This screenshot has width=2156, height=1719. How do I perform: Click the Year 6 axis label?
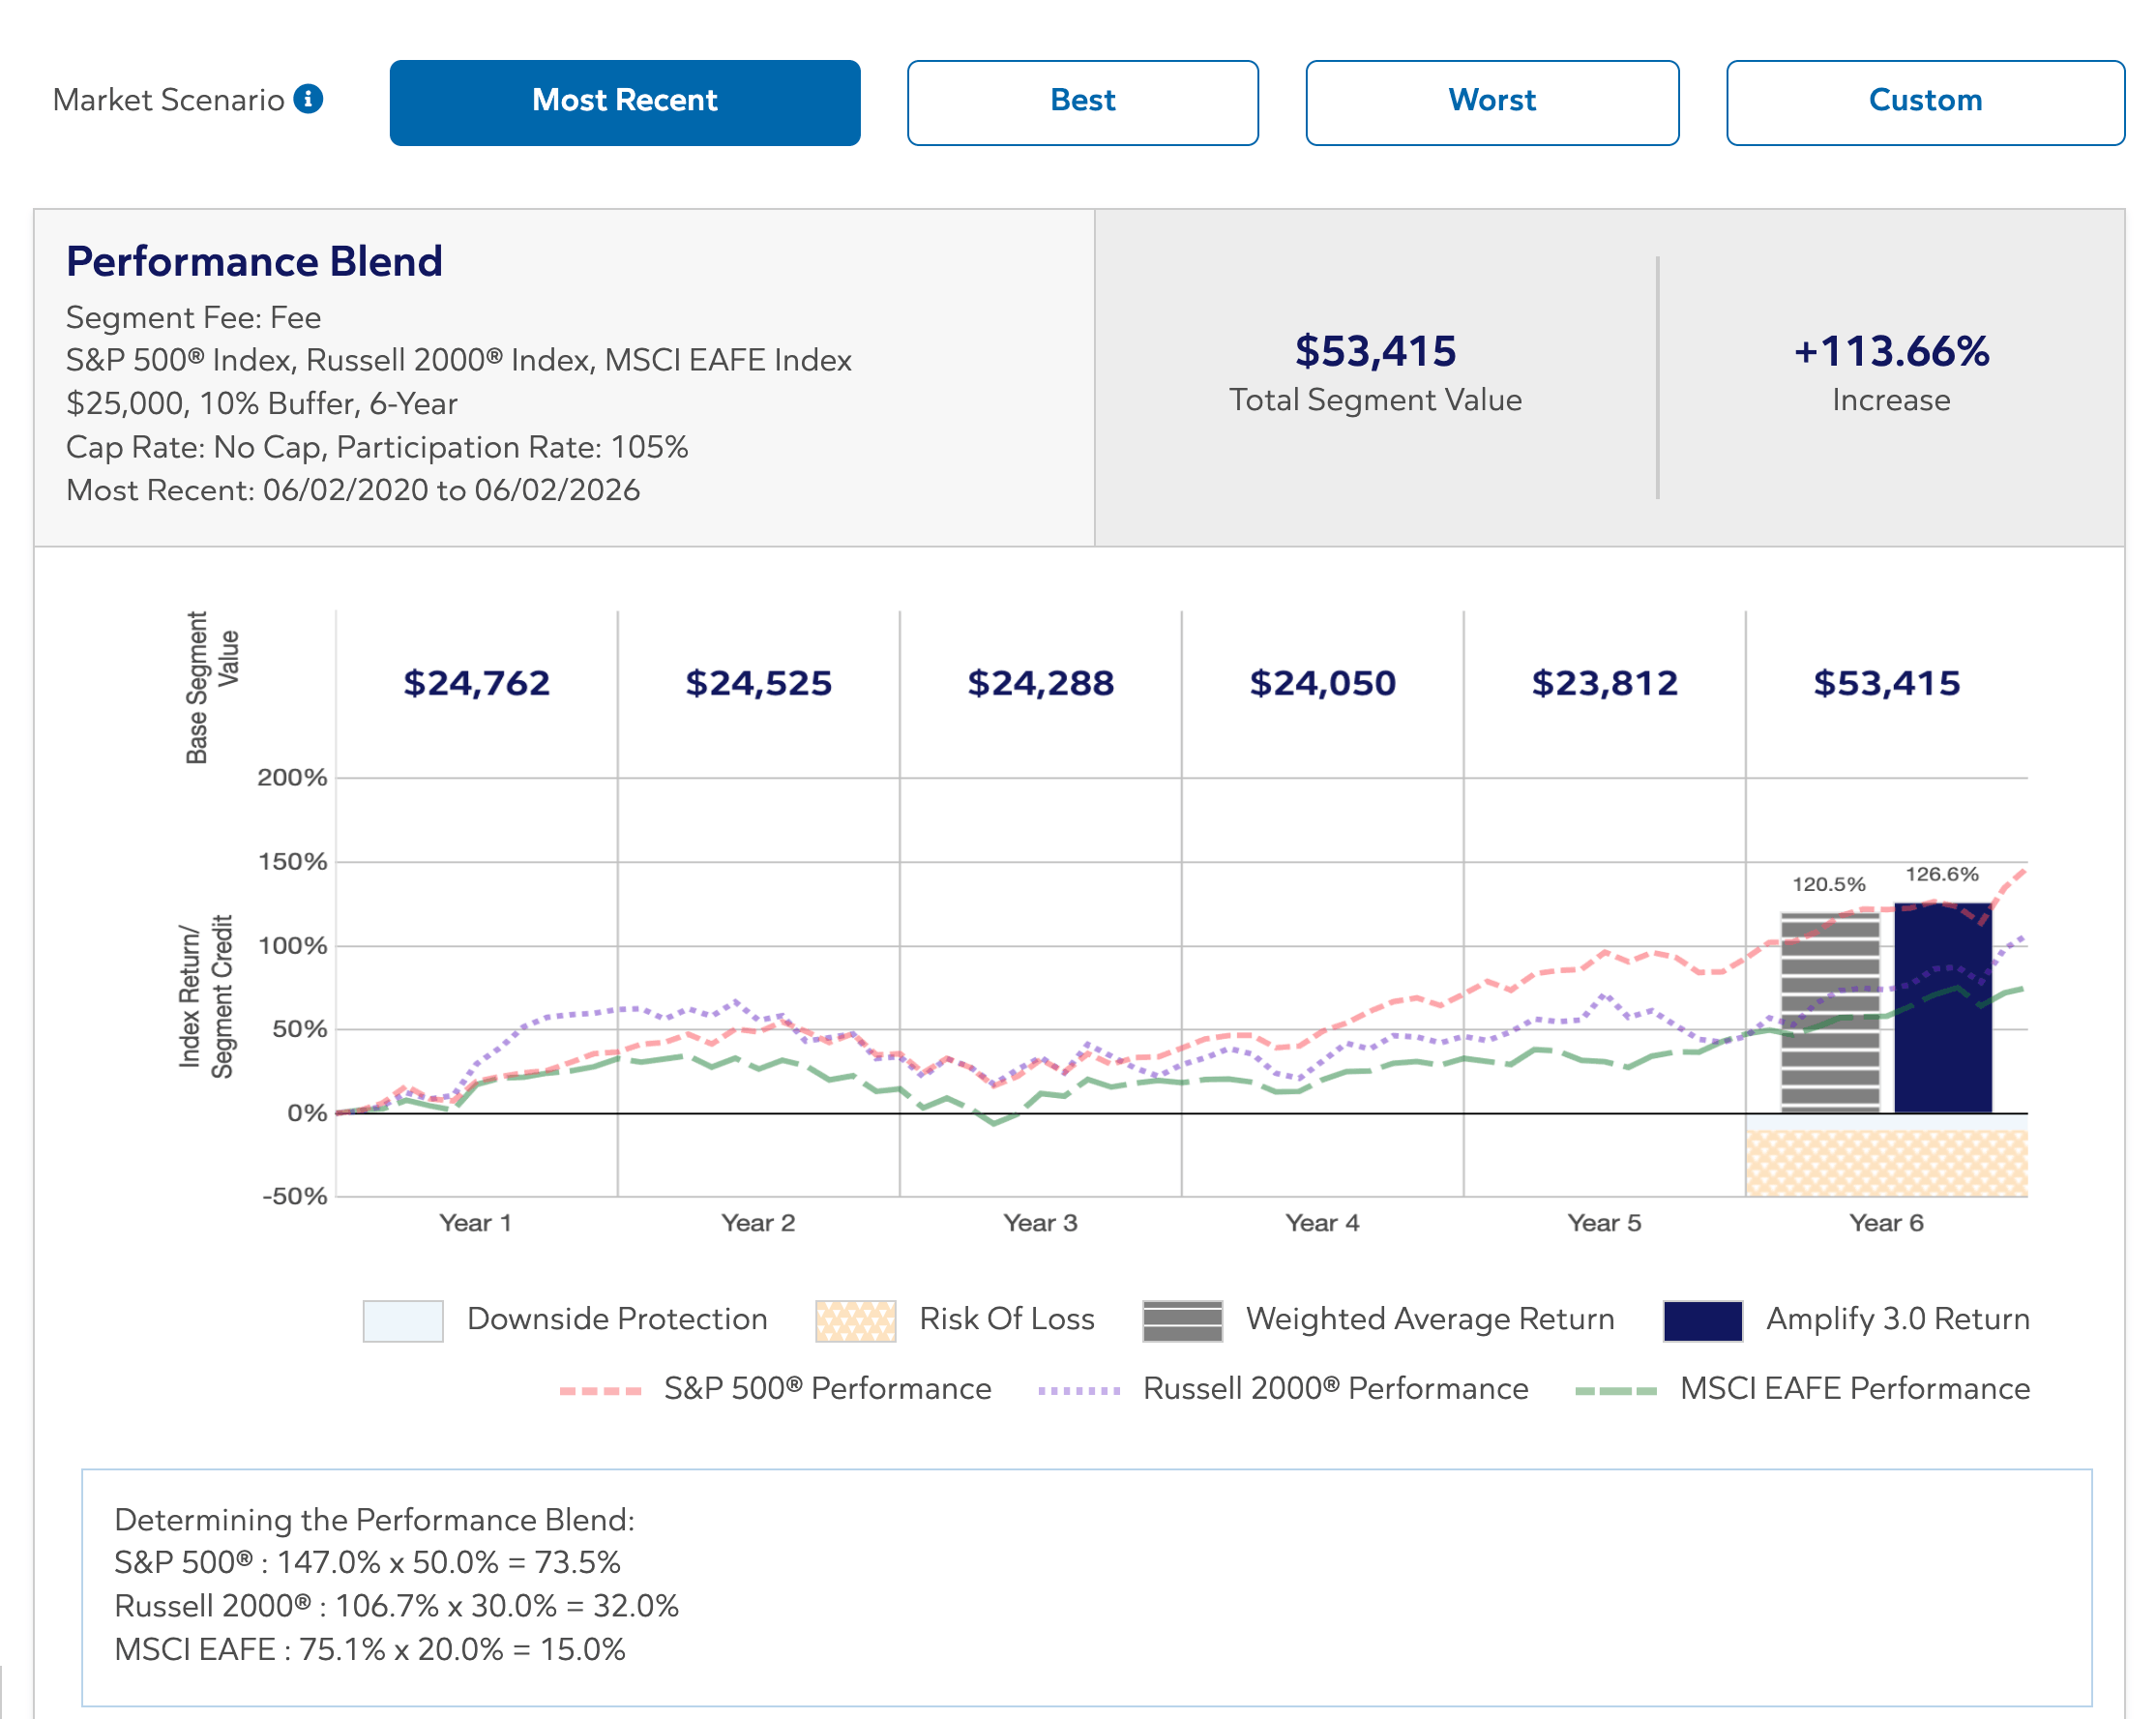pyautogui.click(x=1886, y=1223)
